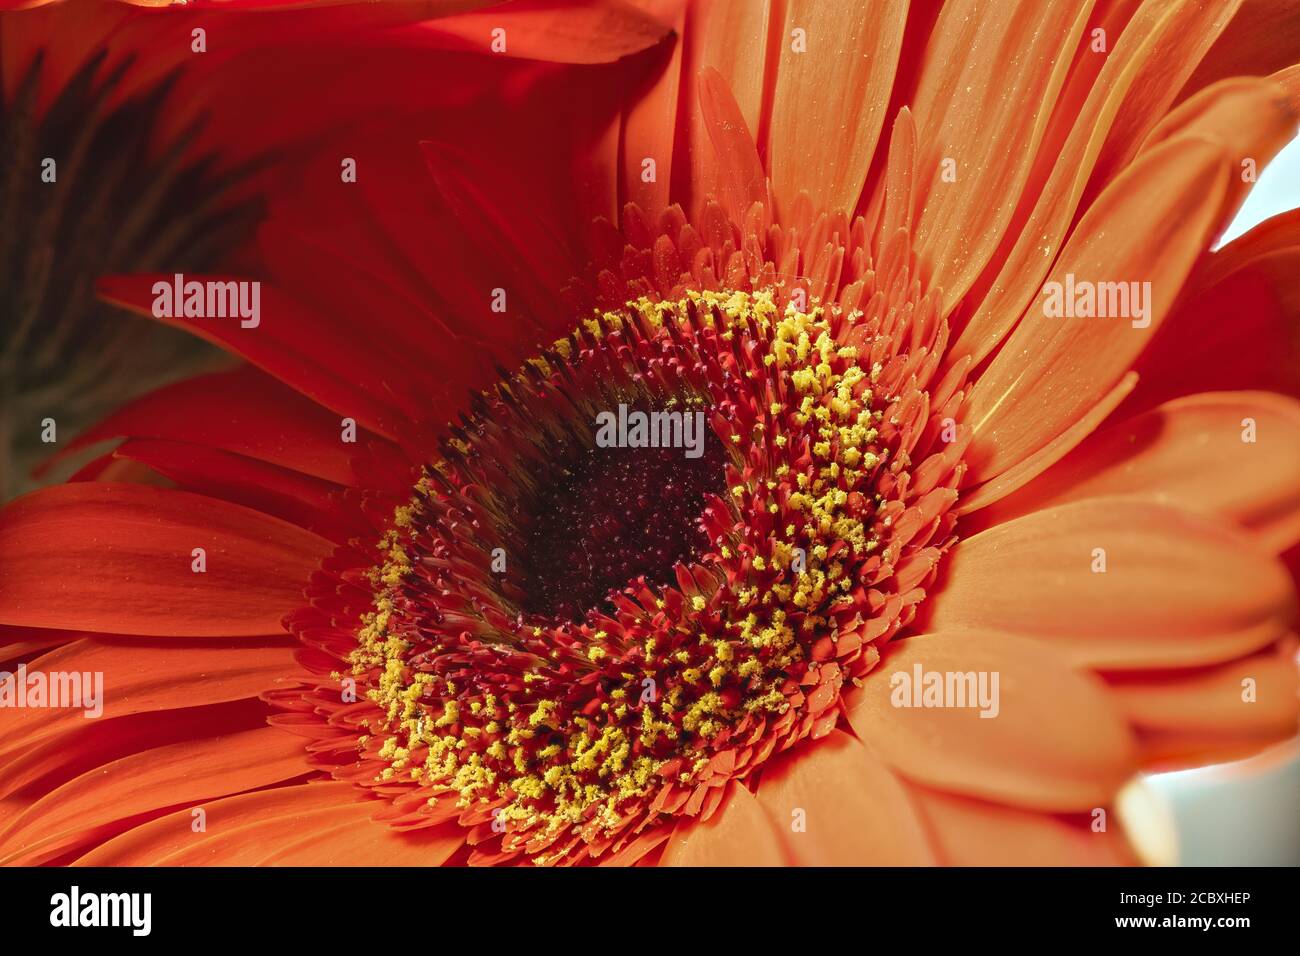Image resolution: width=1300 pixels, height=956 pixels.
Task: Click the alamy logo in the bottom bar
Action: click(101, 911)
